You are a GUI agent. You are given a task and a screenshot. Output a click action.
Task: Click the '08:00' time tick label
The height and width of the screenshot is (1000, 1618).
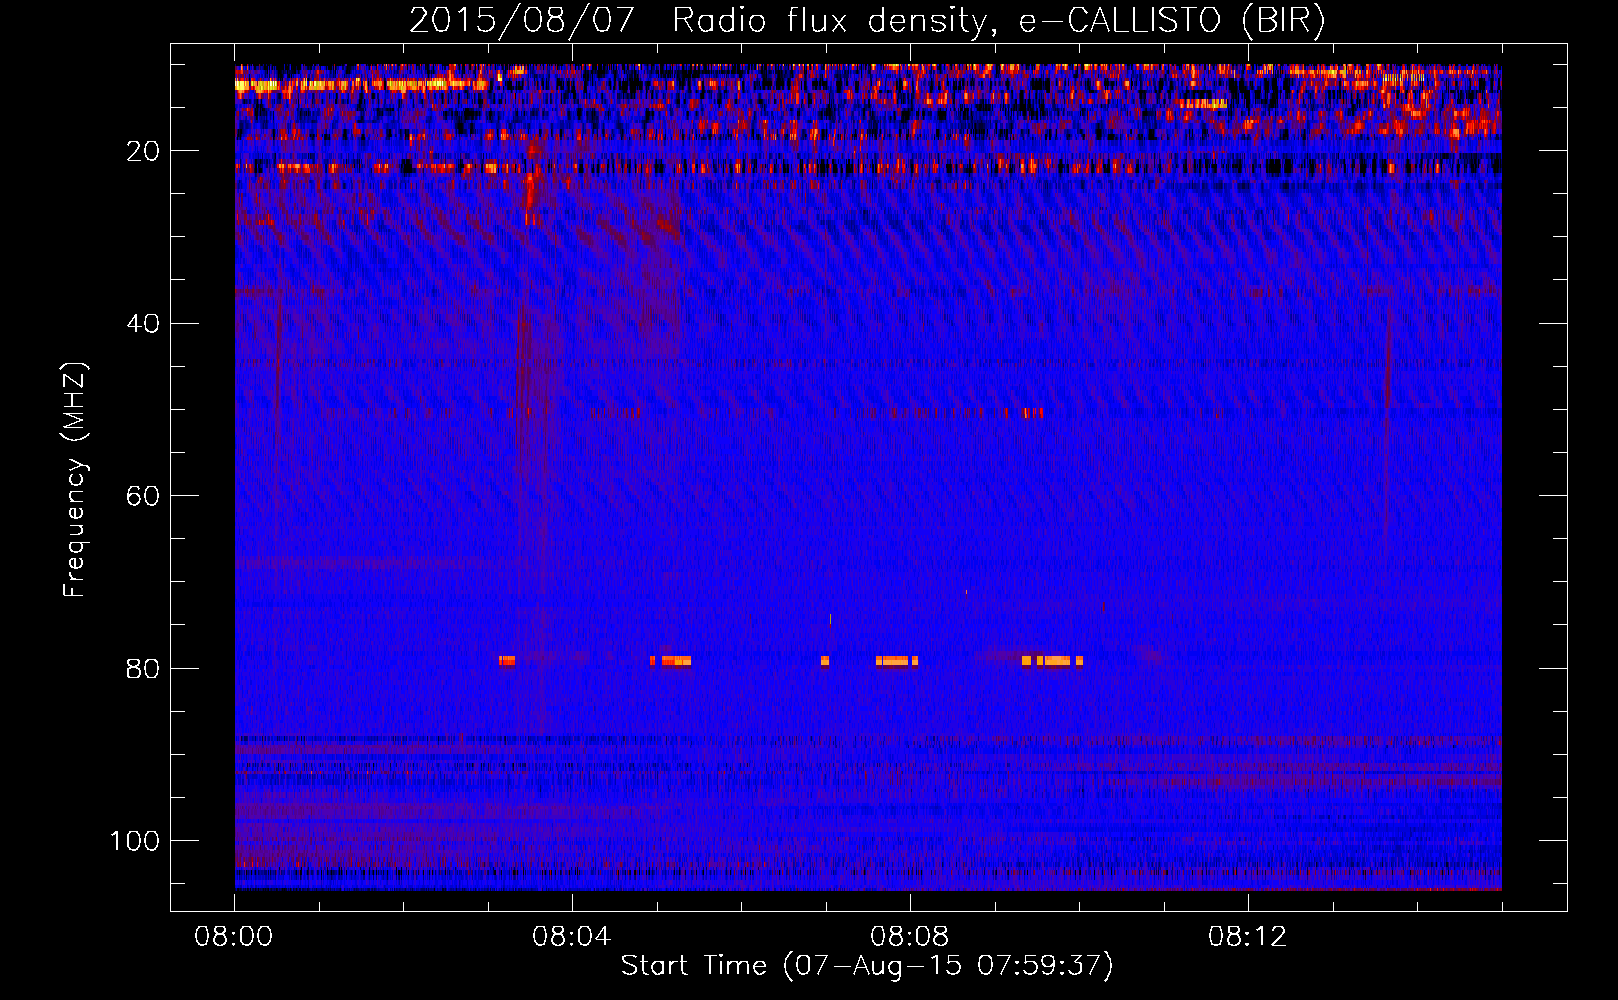click(234, 937)
